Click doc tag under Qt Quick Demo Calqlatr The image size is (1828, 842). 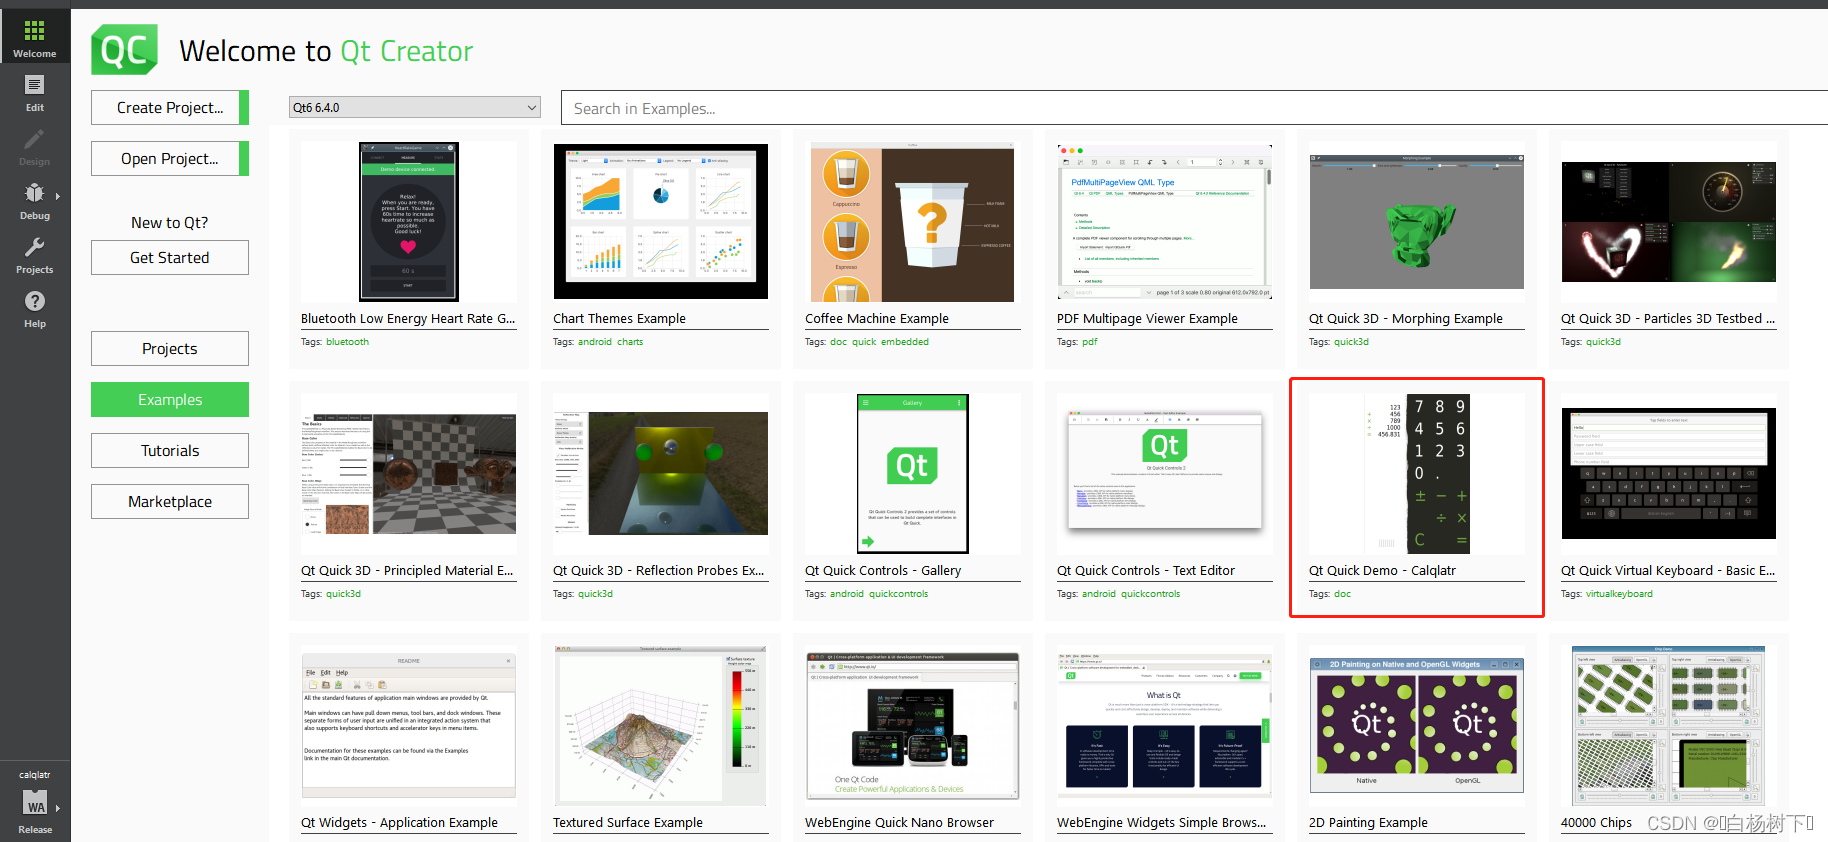click(1342, 594)
